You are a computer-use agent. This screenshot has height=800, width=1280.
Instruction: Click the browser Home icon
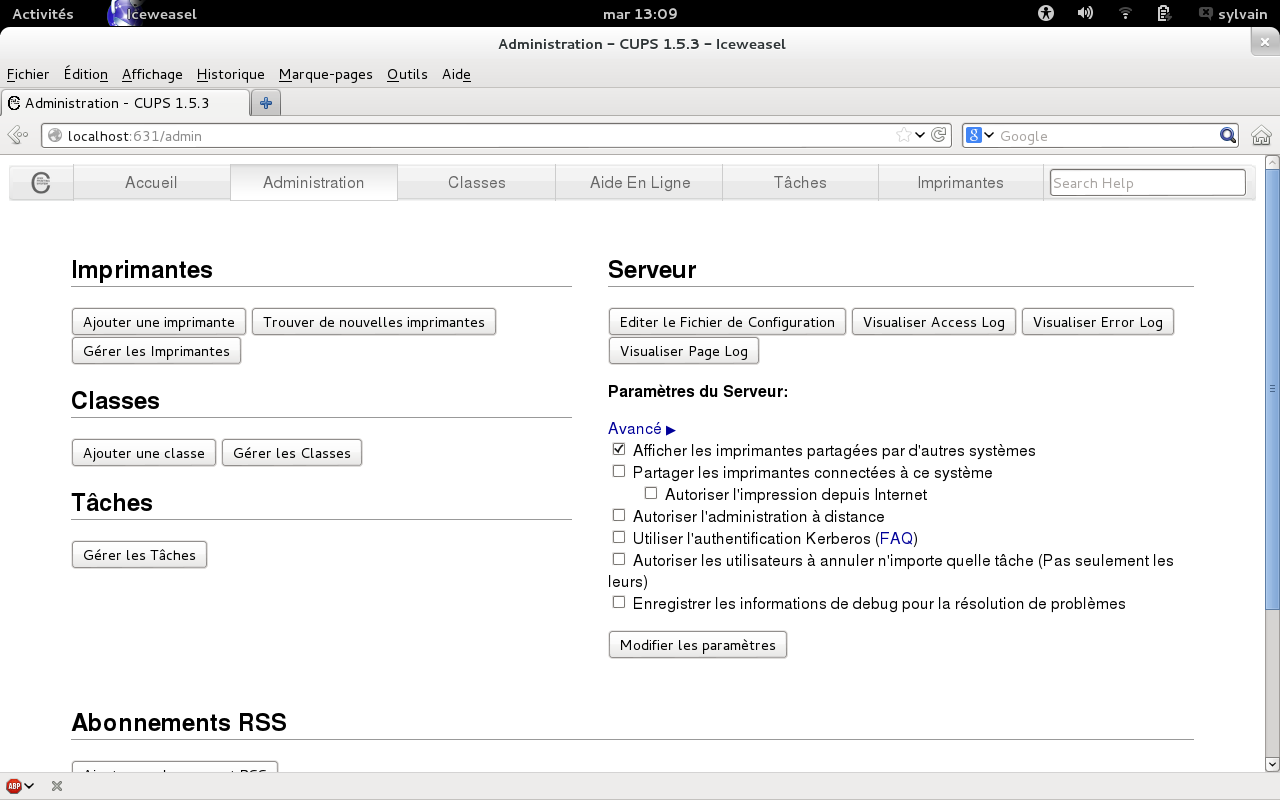1261,136
